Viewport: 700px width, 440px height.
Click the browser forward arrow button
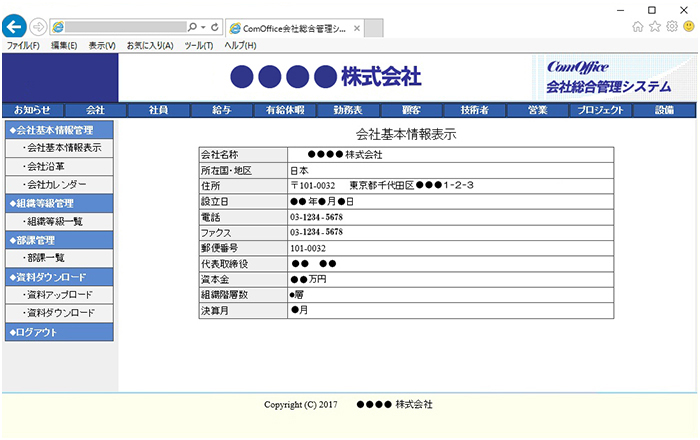pos(38,27)
